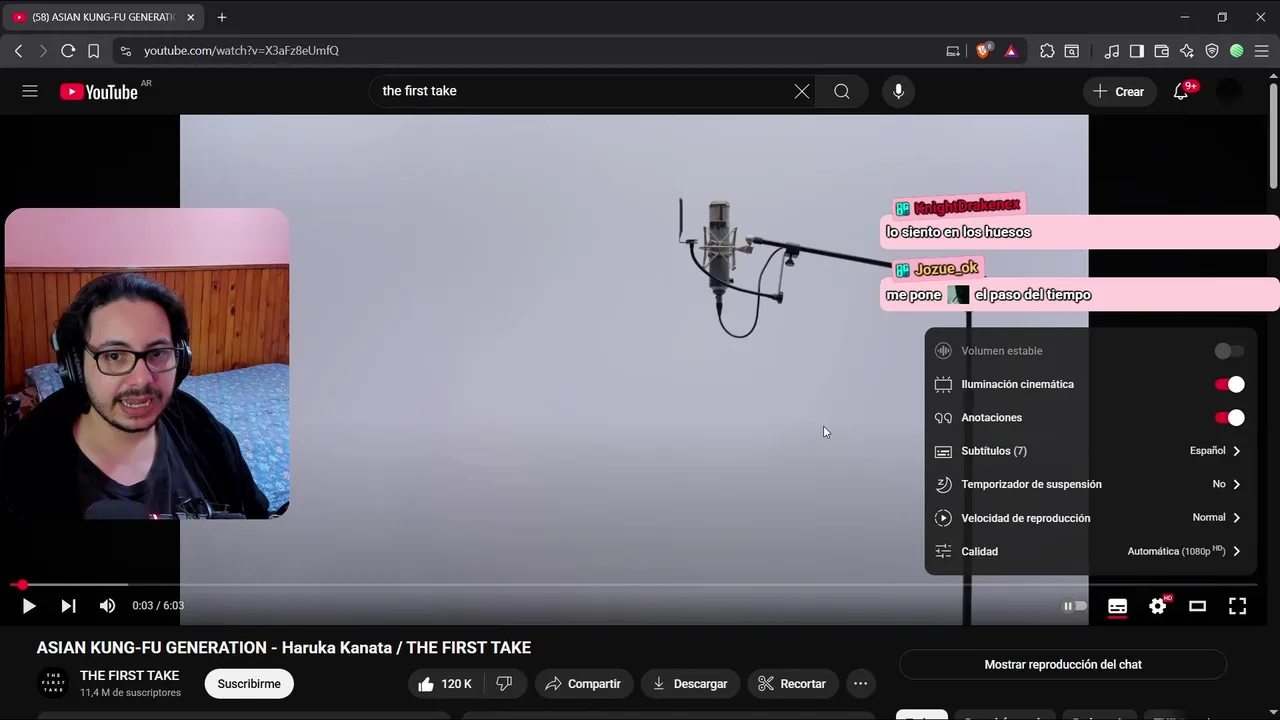Enter fullscreen mode

point(1237,606)
